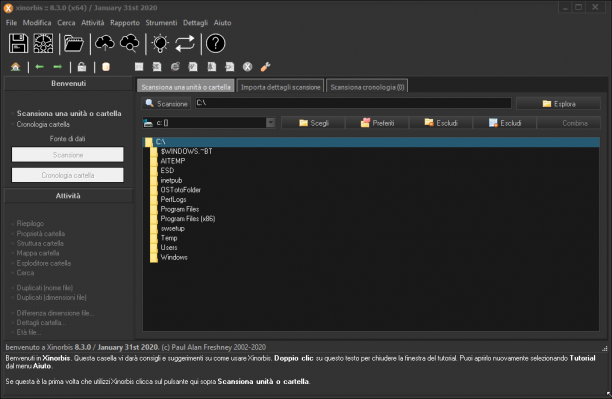Select the C:\ root folder row
Screen dimensions: 612x399
click(372, 142)
